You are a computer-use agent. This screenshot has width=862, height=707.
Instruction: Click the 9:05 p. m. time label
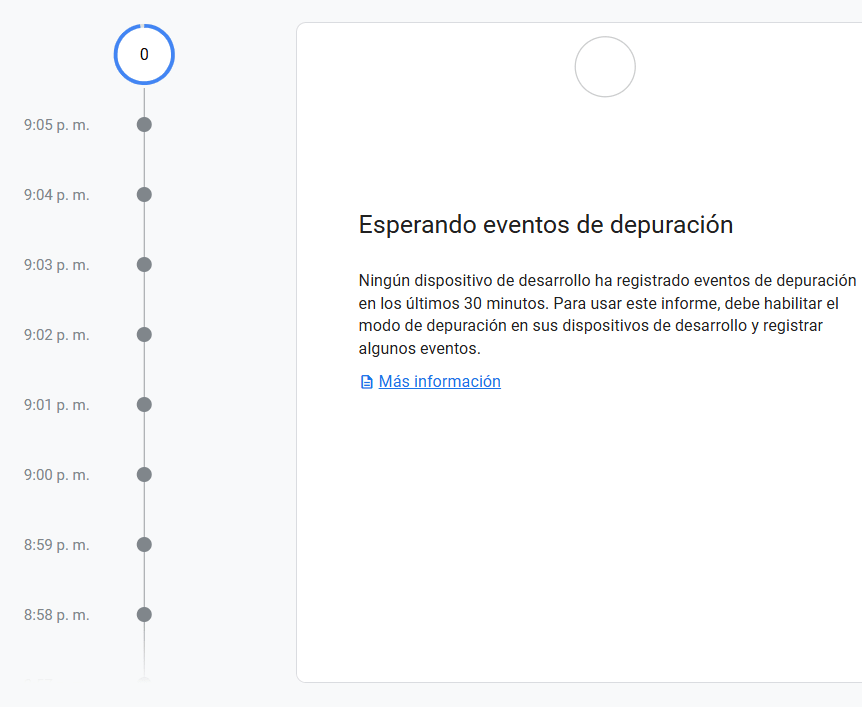point(57,125)
